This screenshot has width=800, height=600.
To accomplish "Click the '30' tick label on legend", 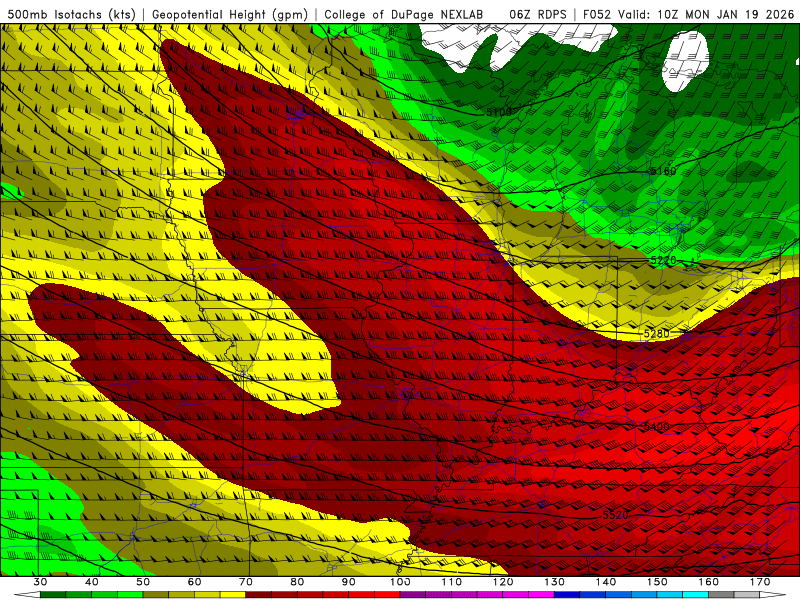I will click(x=40, y=582).
